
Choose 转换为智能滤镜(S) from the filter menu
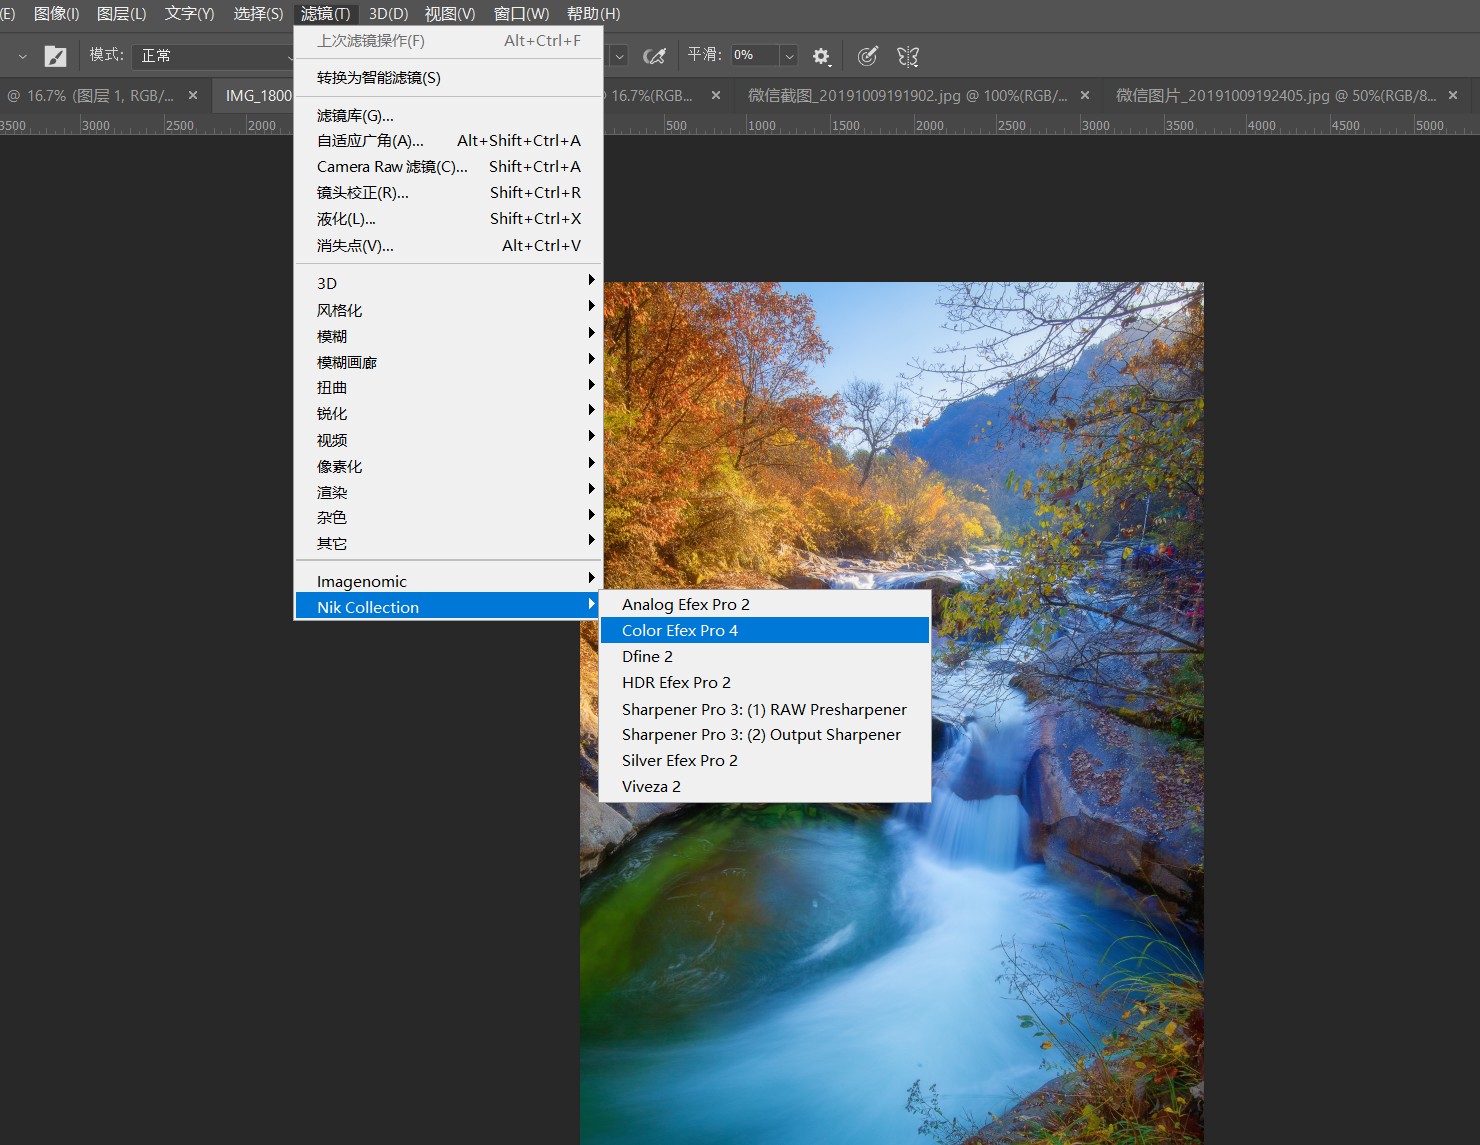449,78
